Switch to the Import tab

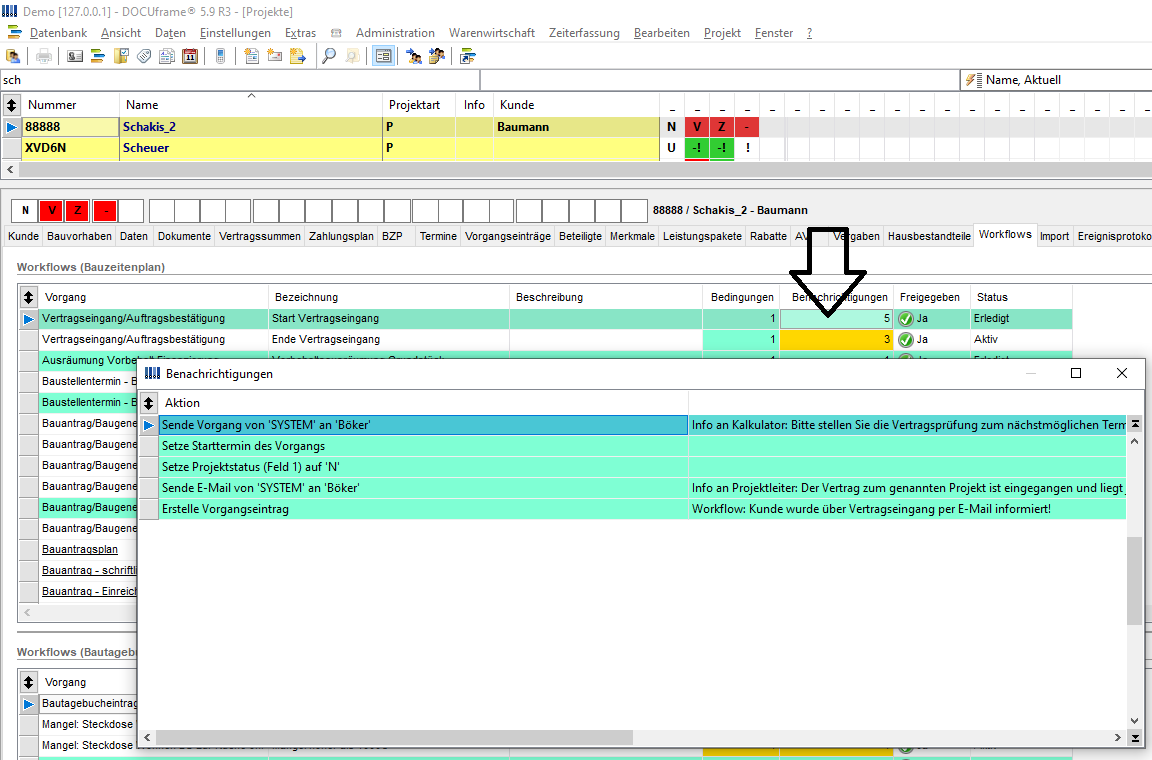(x=1054, y=236)
